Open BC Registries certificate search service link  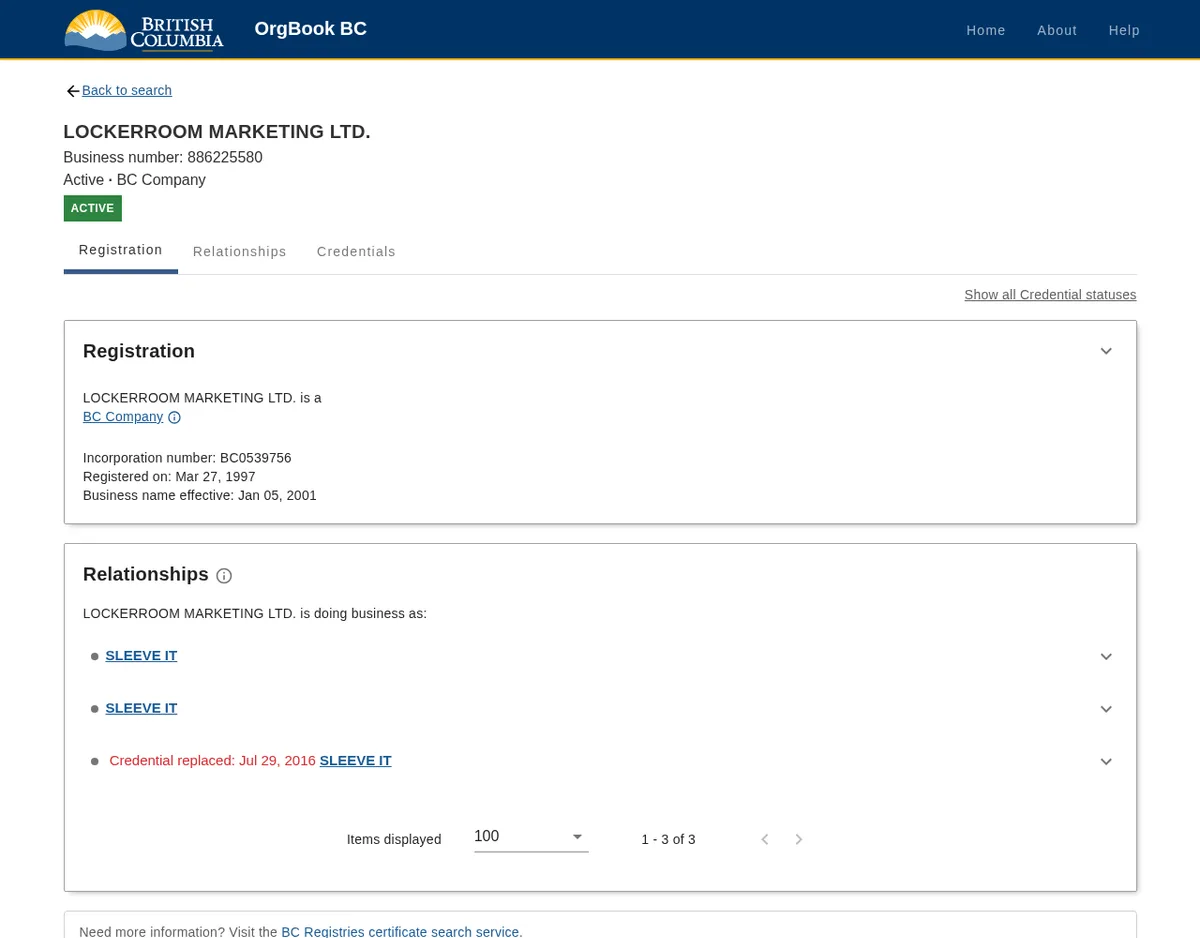point(400,932)
